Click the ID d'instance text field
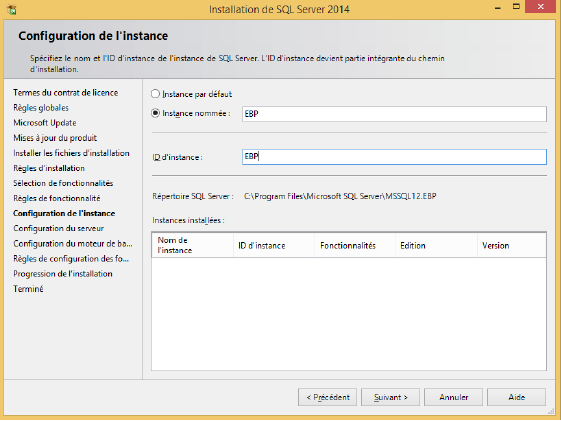This screenshot has width=561, height=421. click(394, 157)
